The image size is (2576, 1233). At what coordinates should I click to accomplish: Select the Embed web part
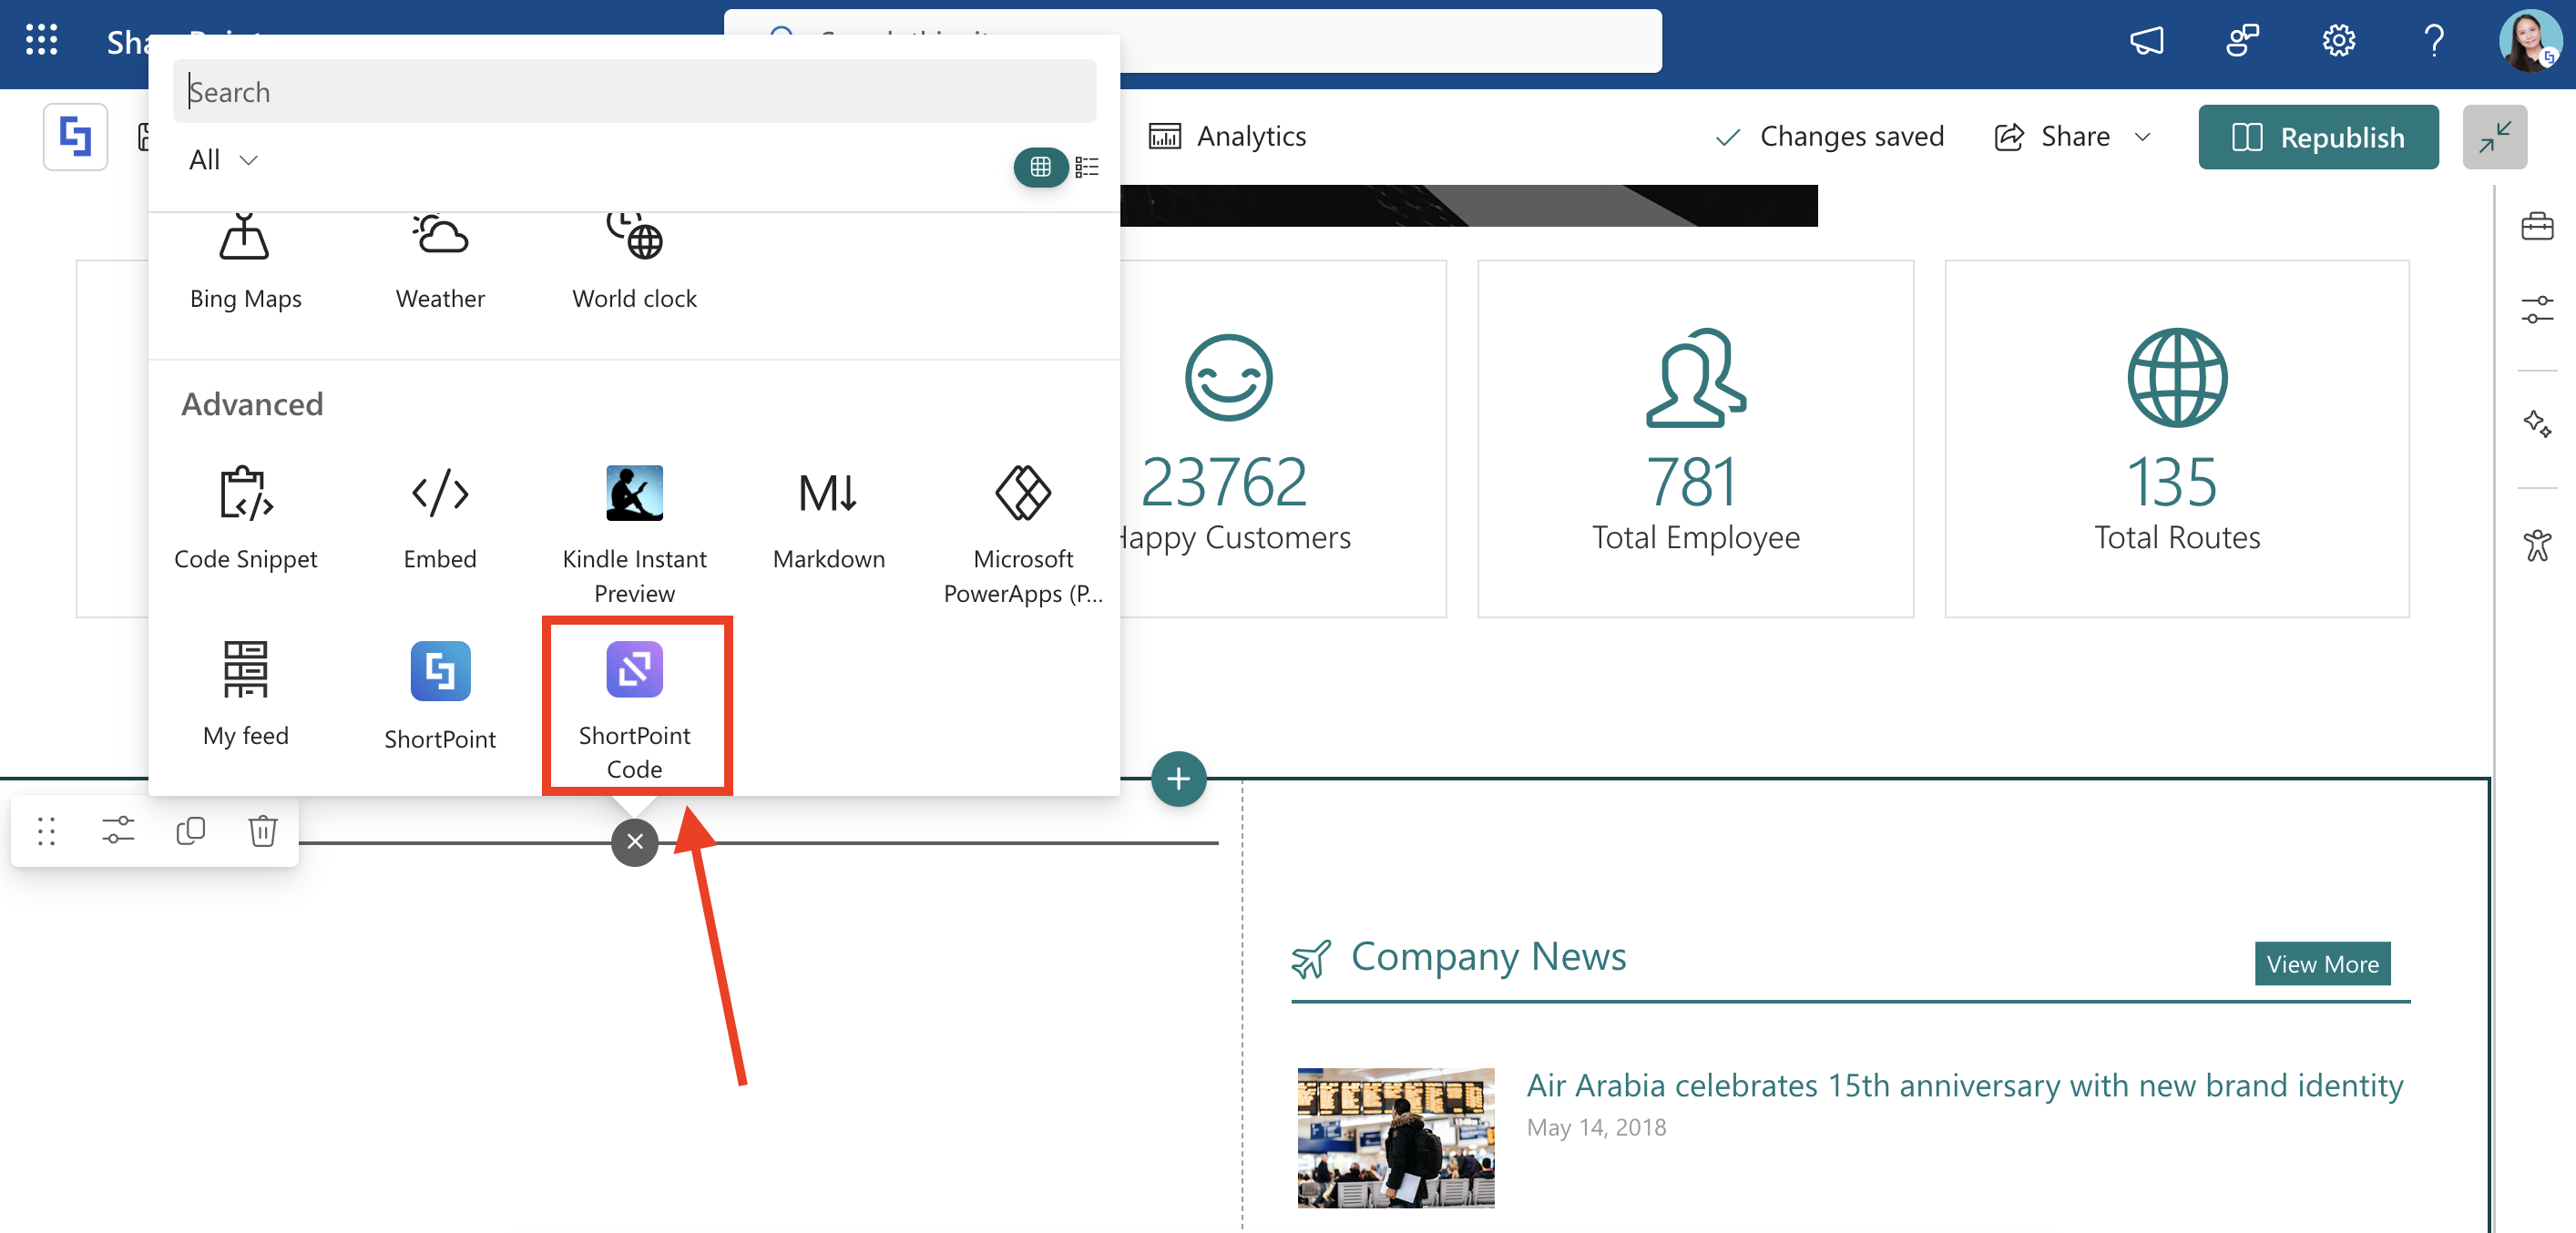coord(440,518)
